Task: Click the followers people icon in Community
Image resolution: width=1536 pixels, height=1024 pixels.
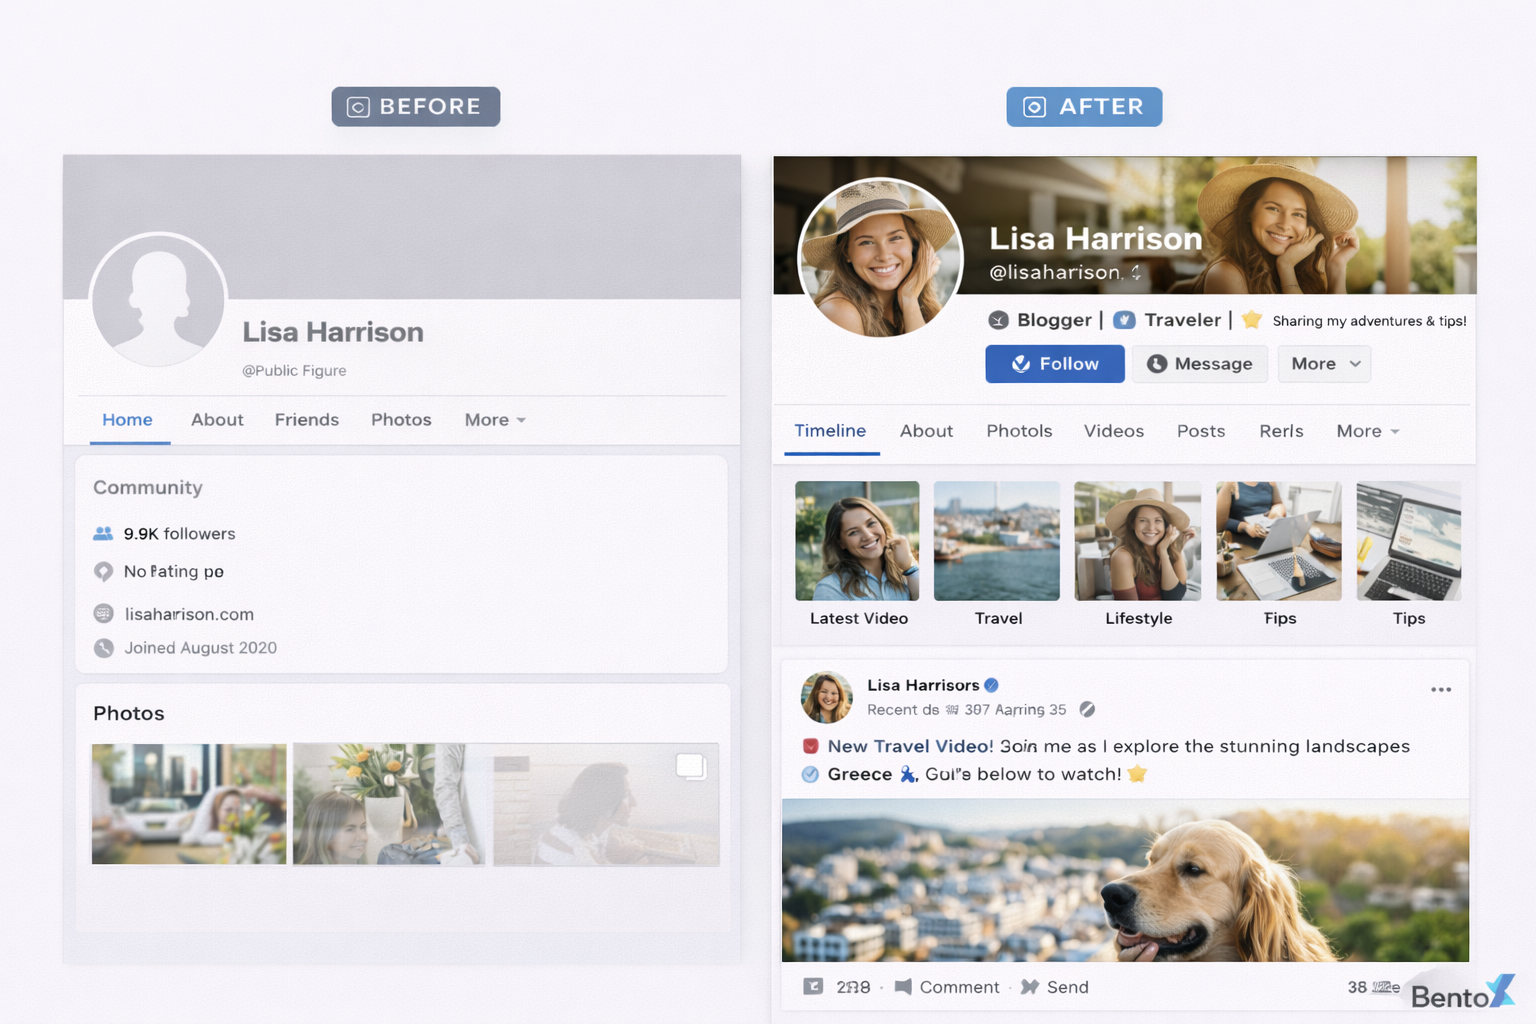Action: coord(103,534)
